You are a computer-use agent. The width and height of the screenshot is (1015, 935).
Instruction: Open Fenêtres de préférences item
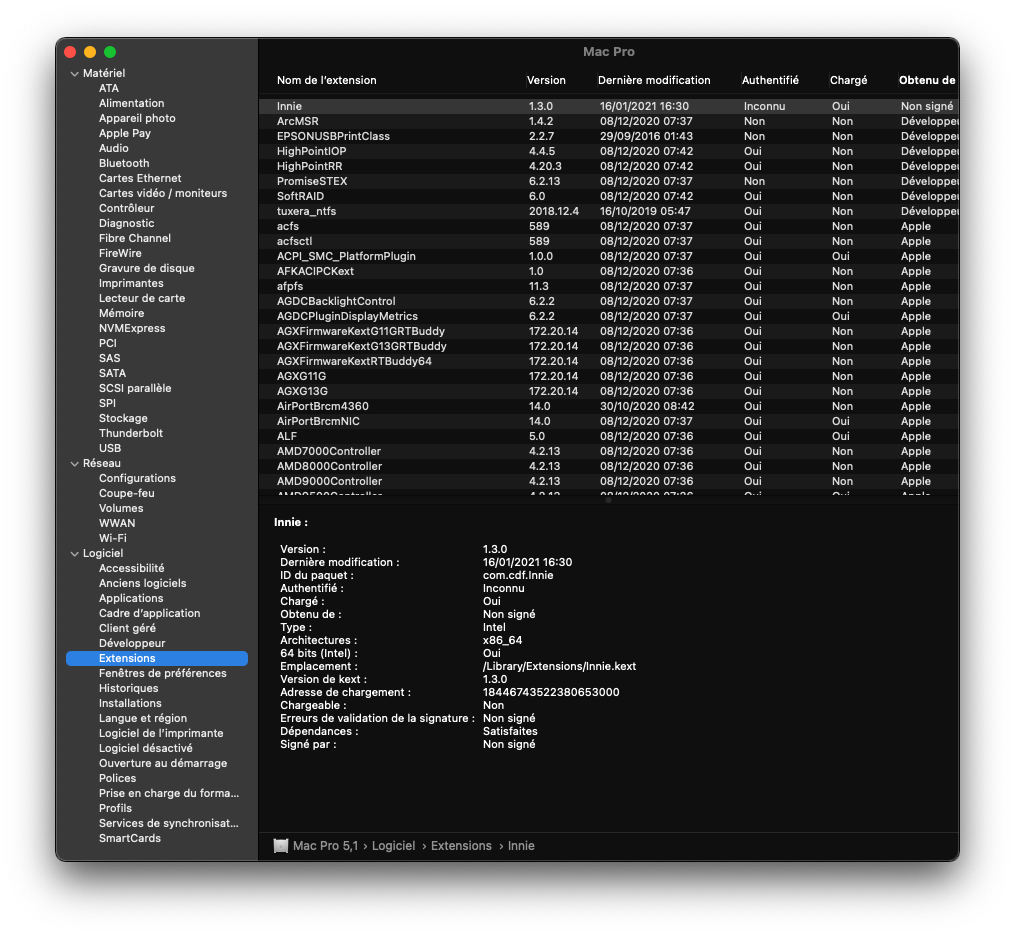click(x=162, y=673)
